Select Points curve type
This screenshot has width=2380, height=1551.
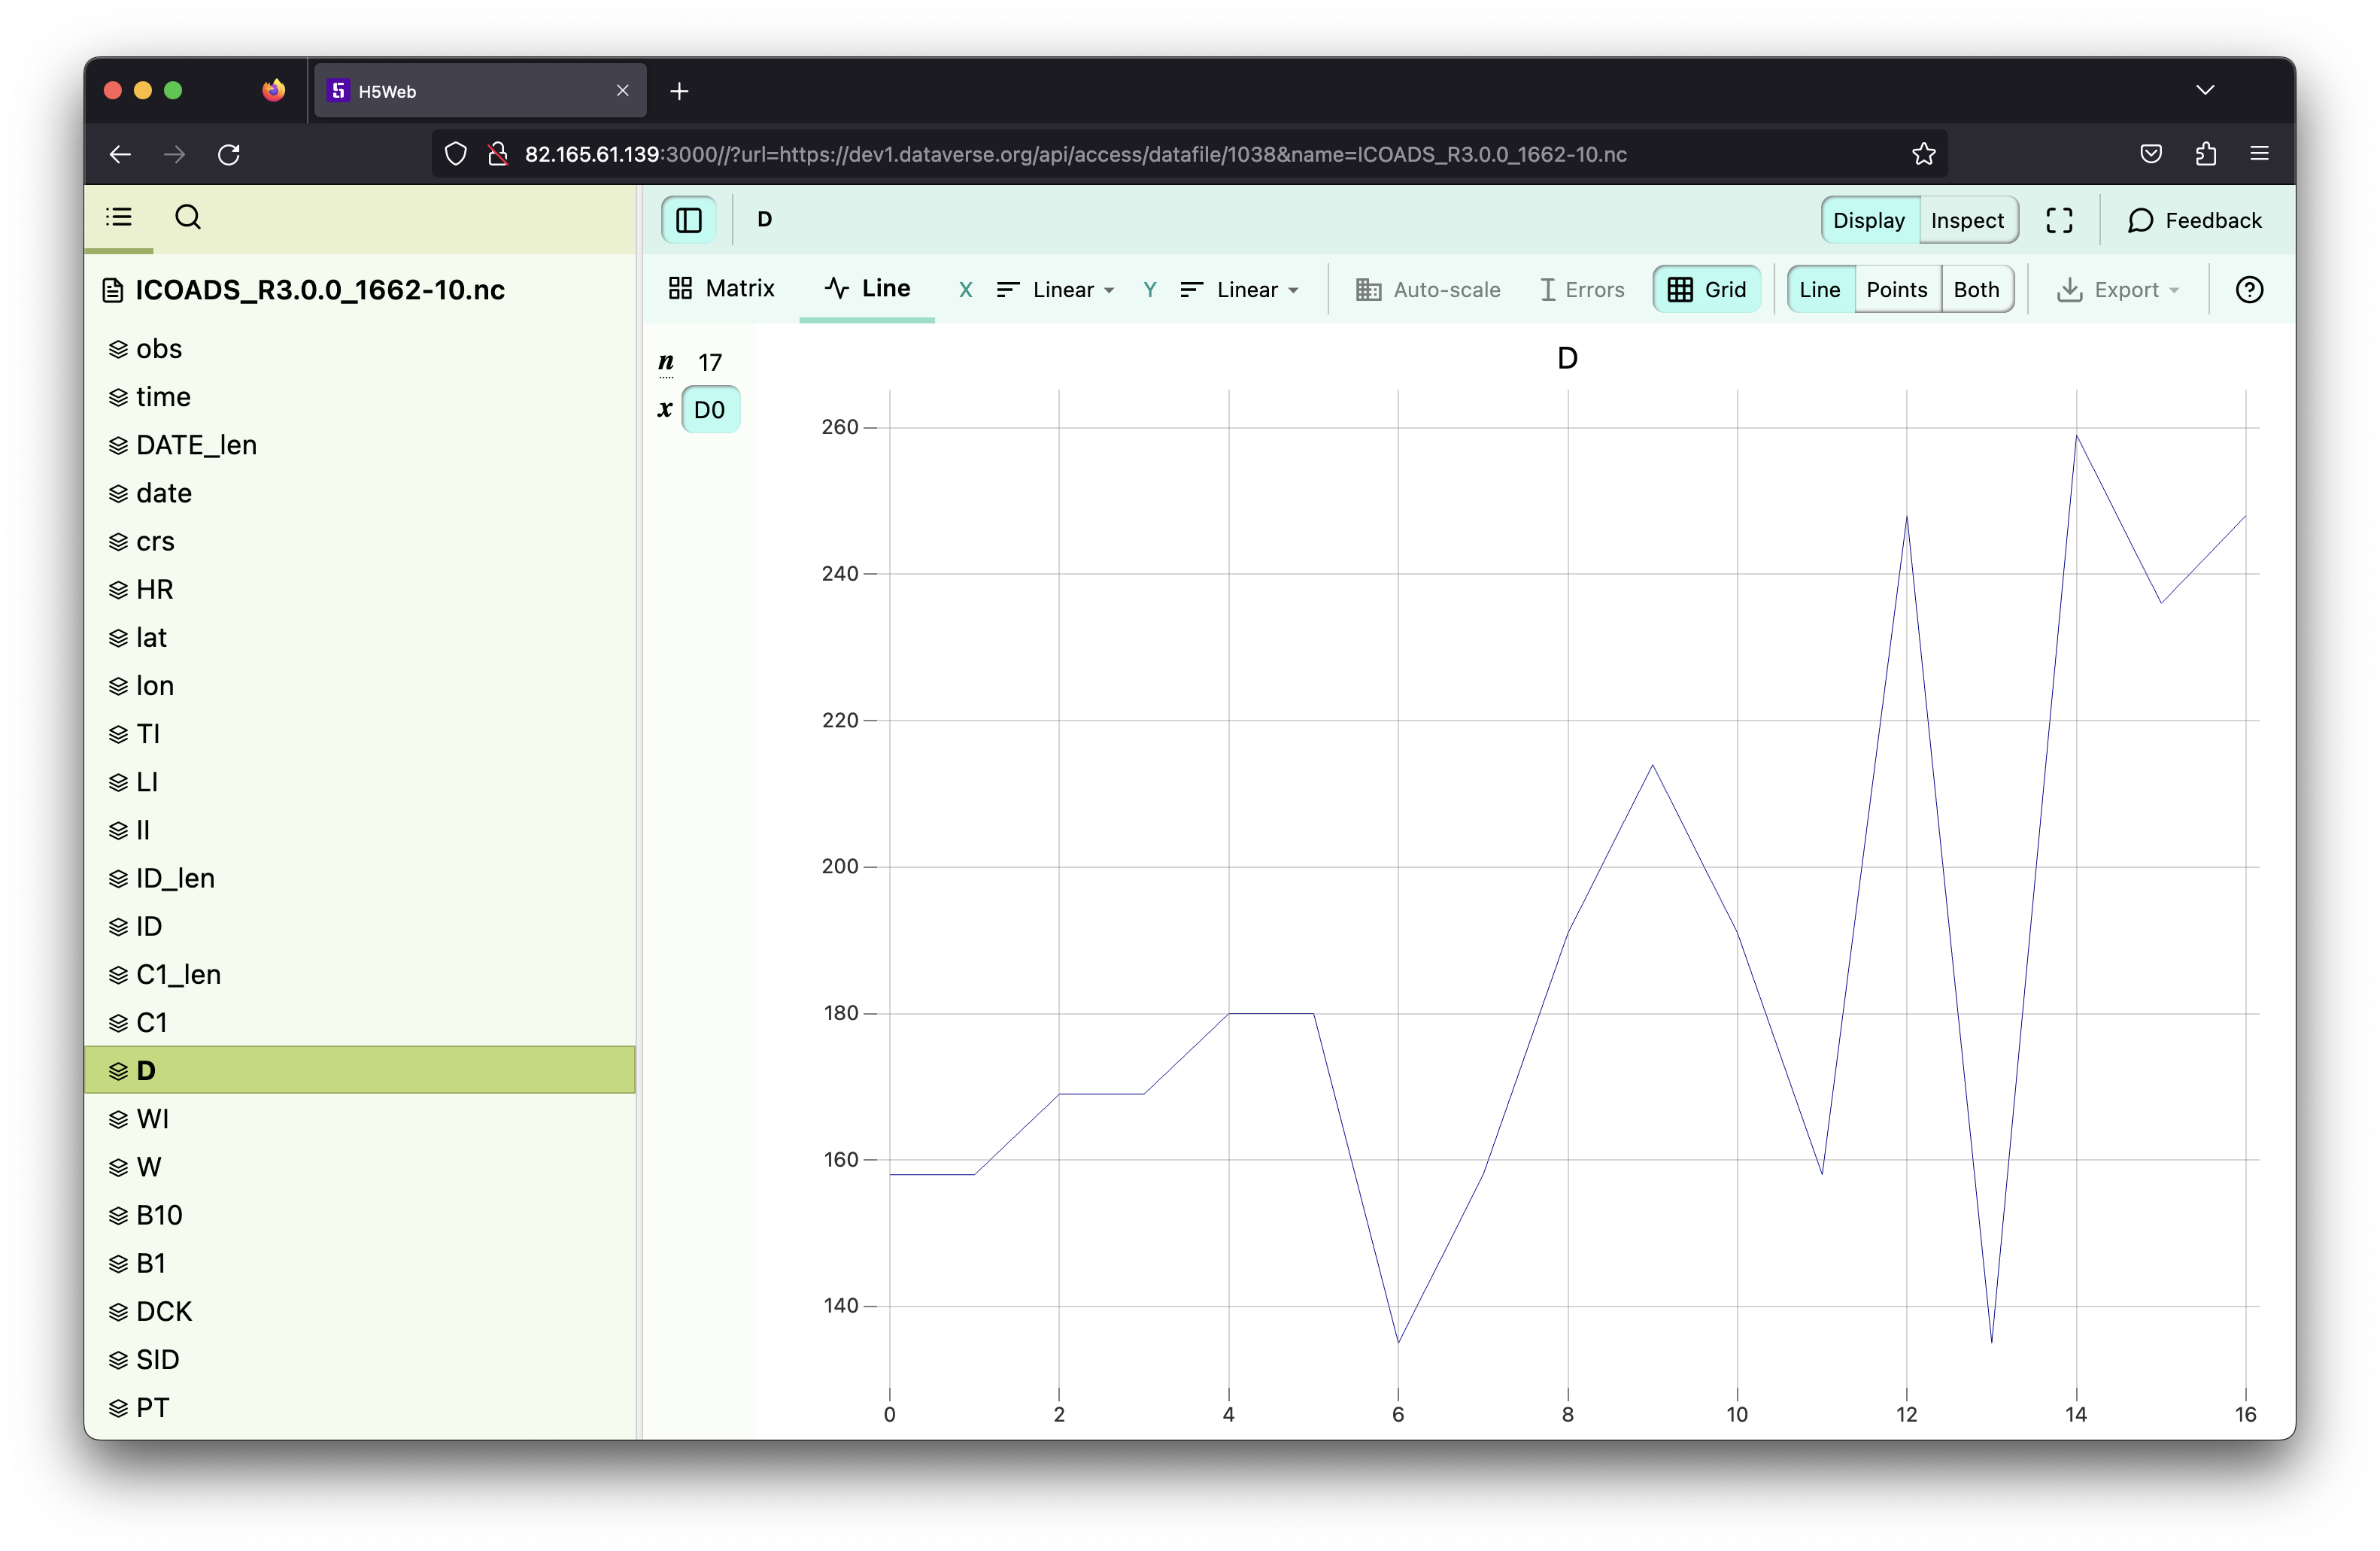point(1896,290)
